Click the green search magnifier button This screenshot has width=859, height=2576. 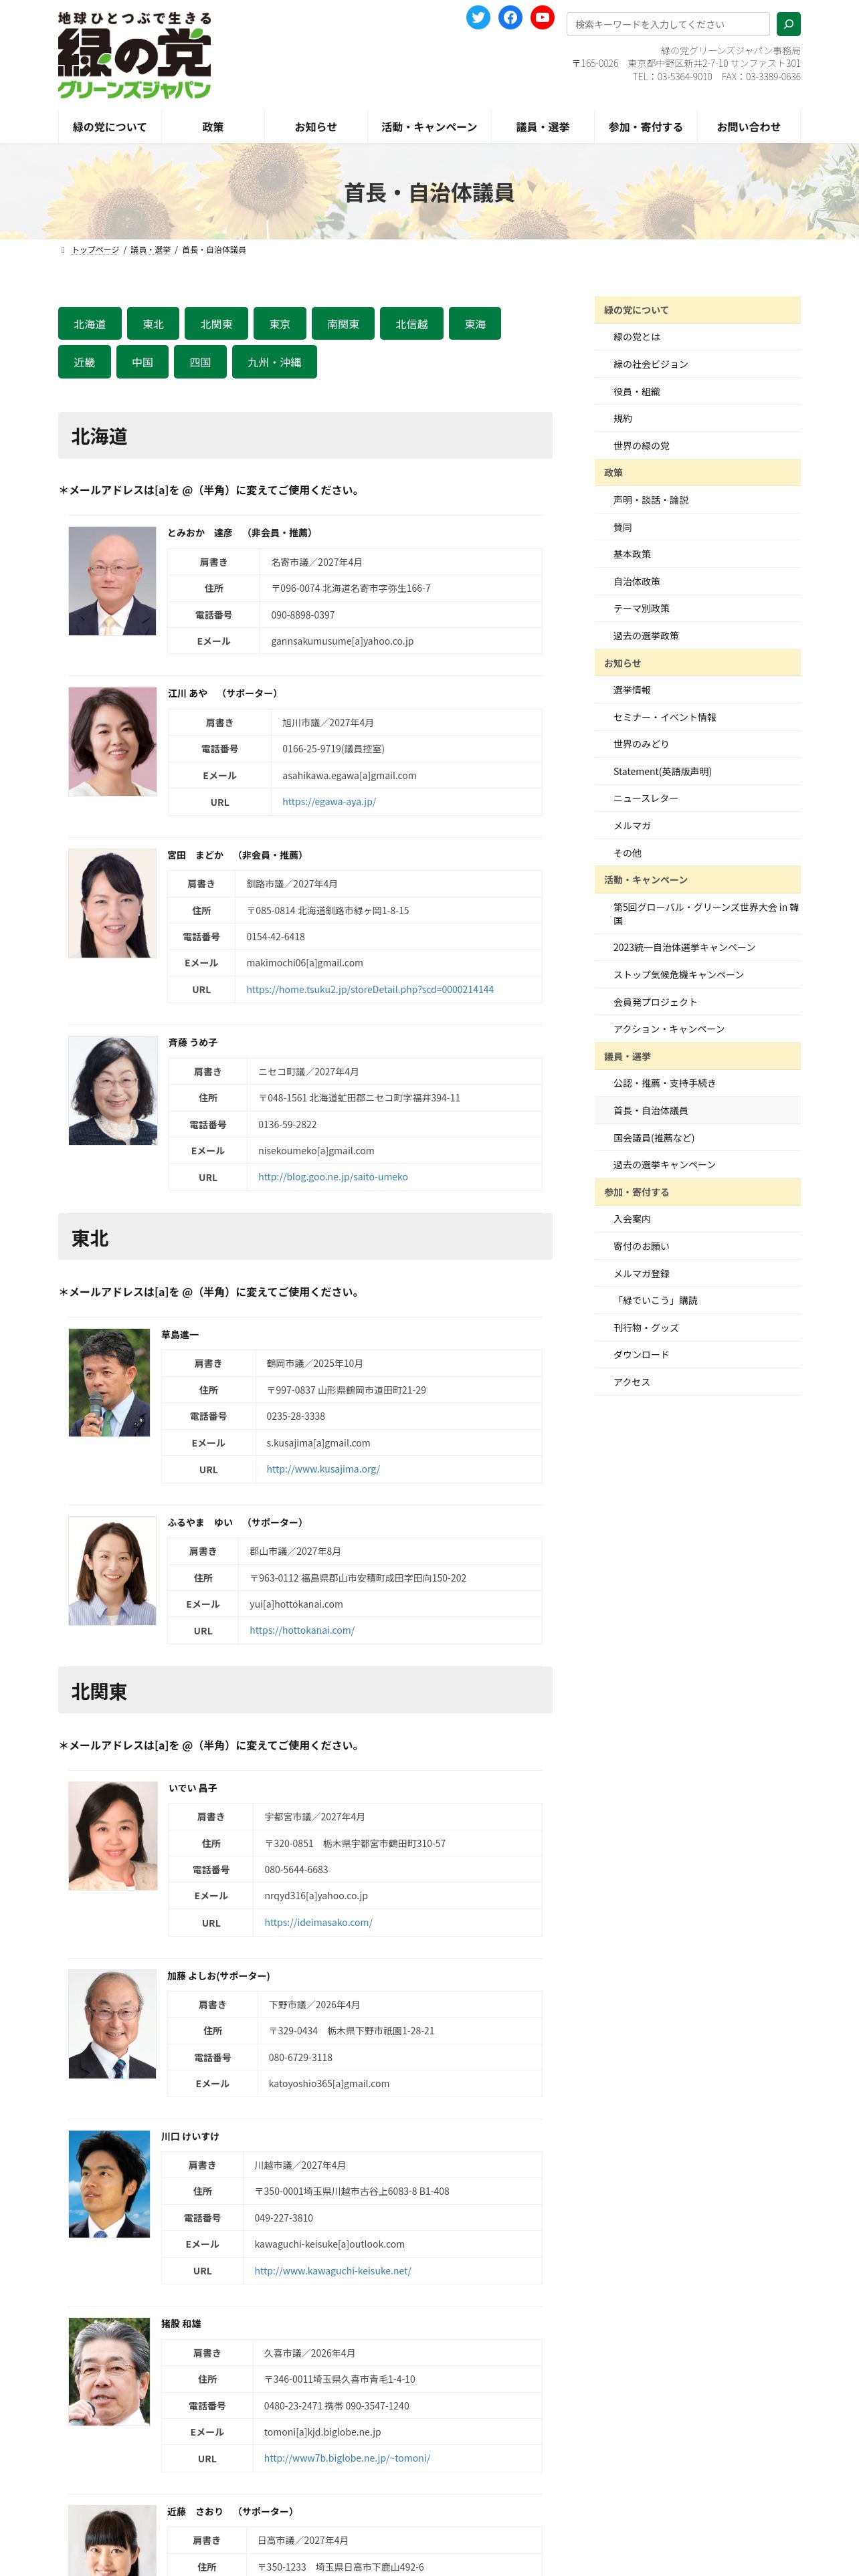coord(788,24)
